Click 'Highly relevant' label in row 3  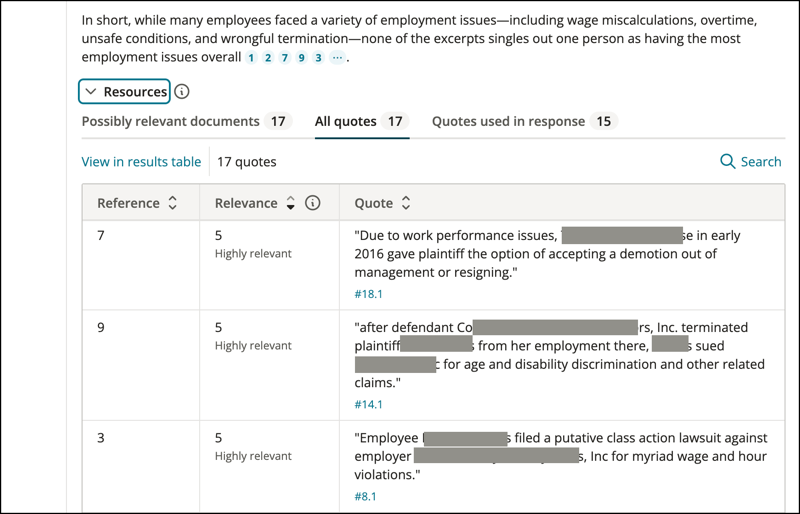pyautogui.click(x=253, y=456)
